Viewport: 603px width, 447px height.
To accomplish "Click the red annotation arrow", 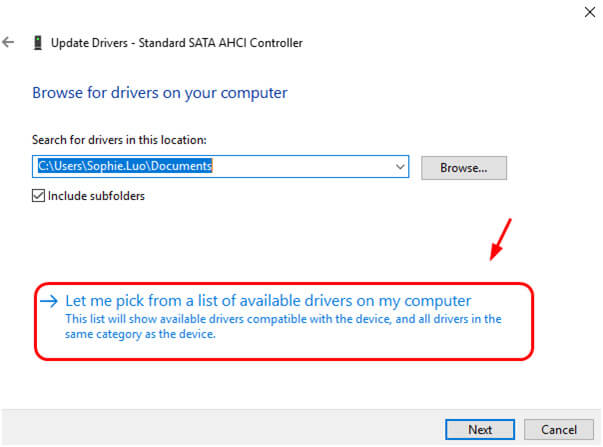I will [x=500, y=239].
